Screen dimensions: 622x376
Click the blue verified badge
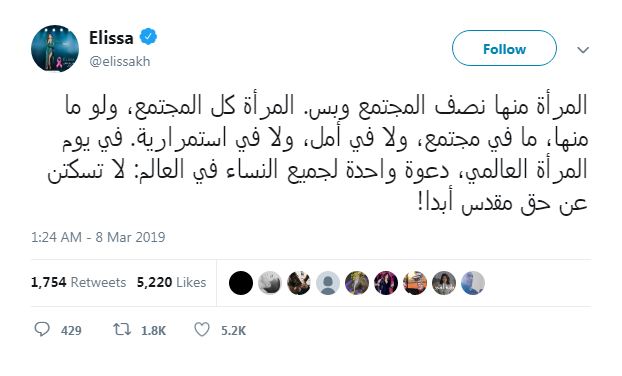pyautogui.click(x=148, y=37)
